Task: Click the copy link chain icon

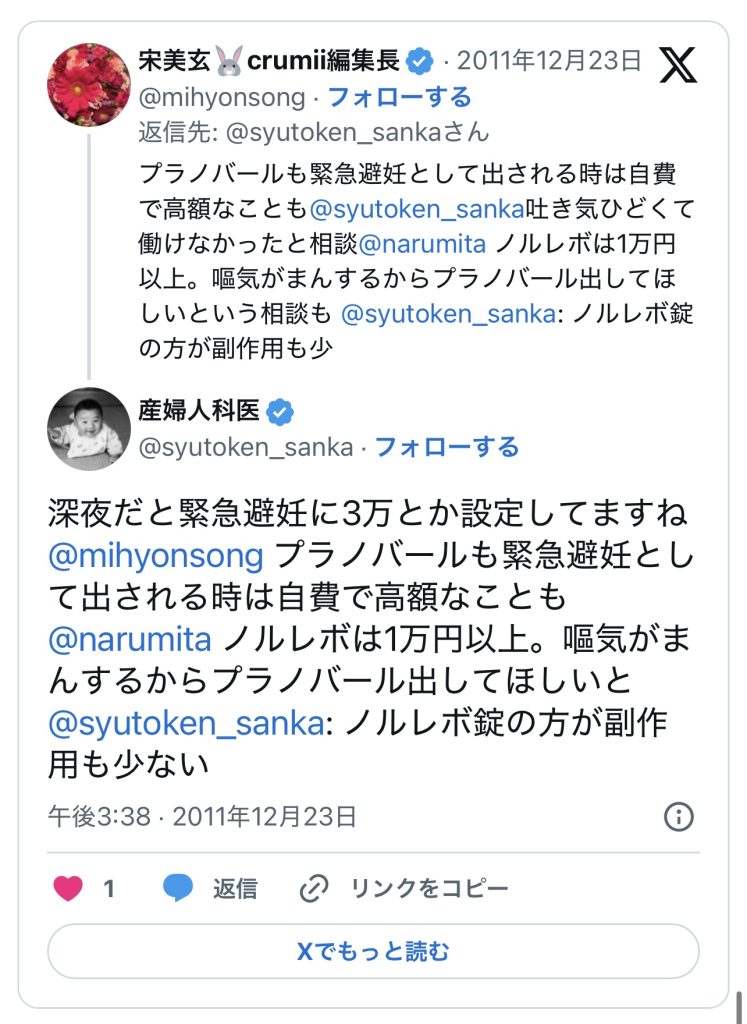Action: [314, 888]
